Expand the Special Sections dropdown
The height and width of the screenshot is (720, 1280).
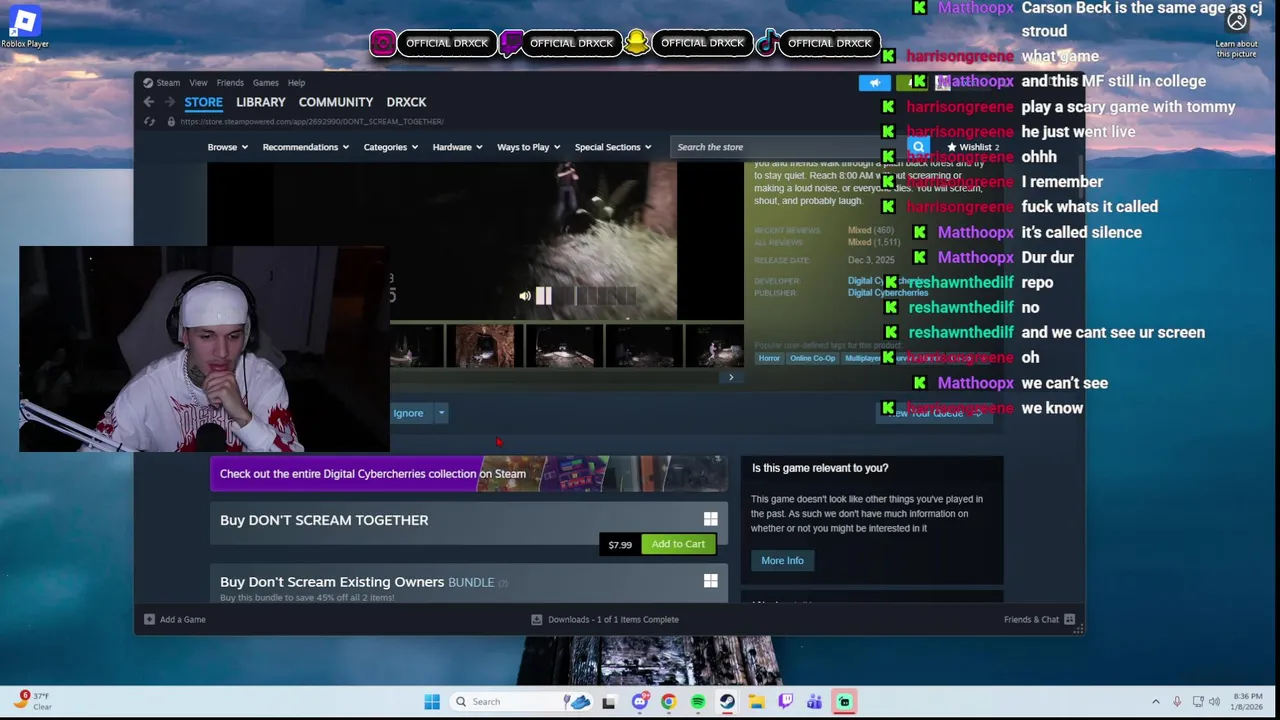612,147
